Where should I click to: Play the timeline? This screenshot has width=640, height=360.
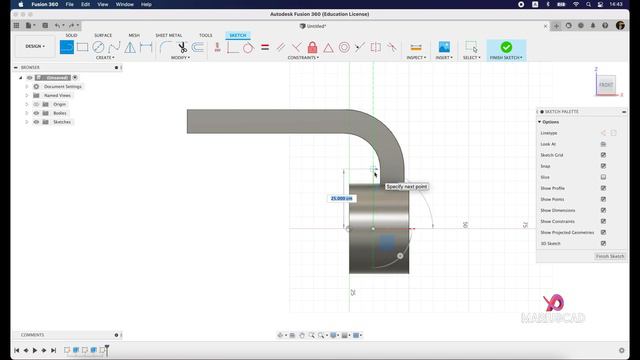[x=35, y=350]
